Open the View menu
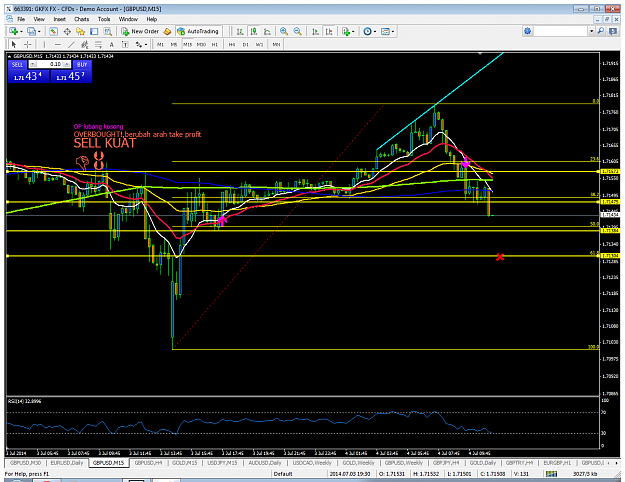 pos(39,19)
